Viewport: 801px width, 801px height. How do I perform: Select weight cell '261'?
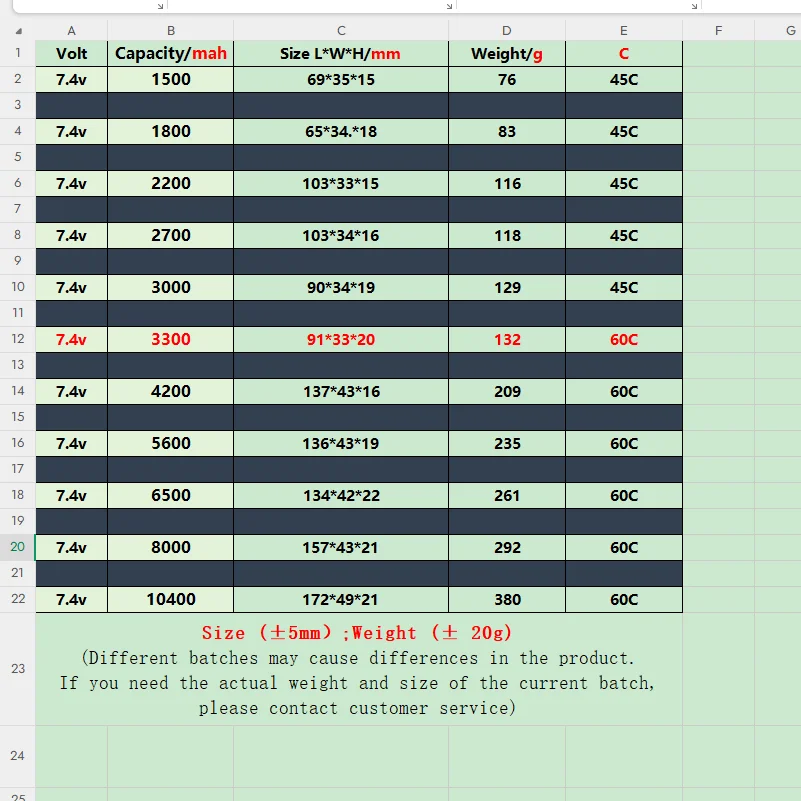507,496
